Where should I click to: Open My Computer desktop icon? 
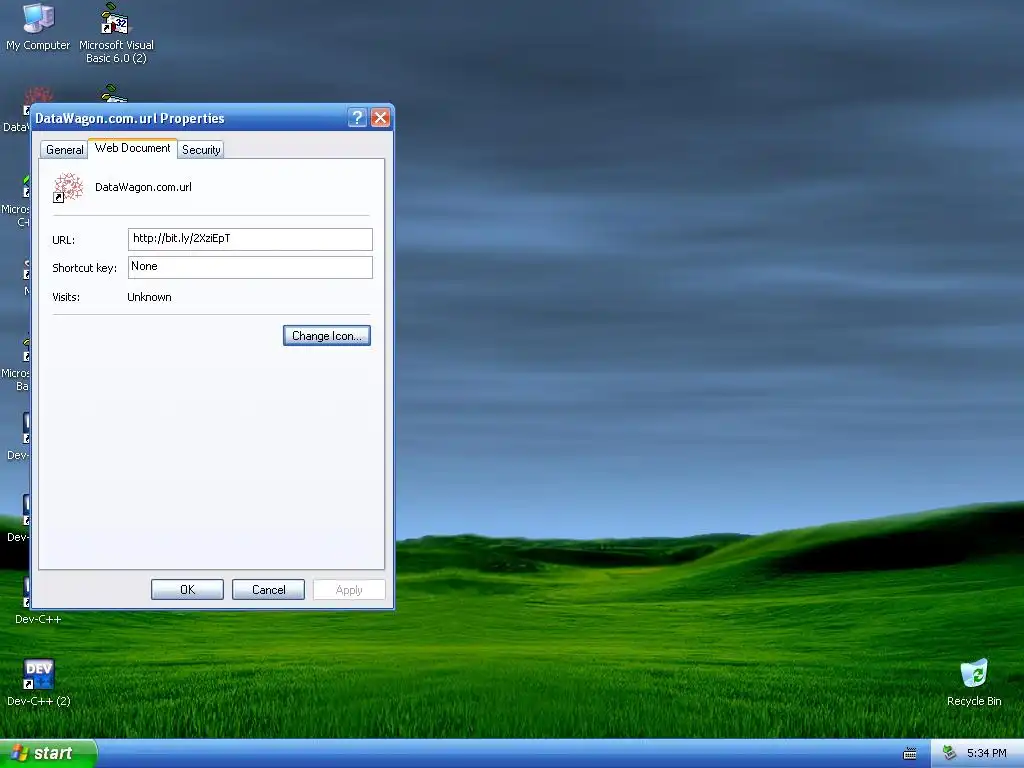click(x=38, y=26)
